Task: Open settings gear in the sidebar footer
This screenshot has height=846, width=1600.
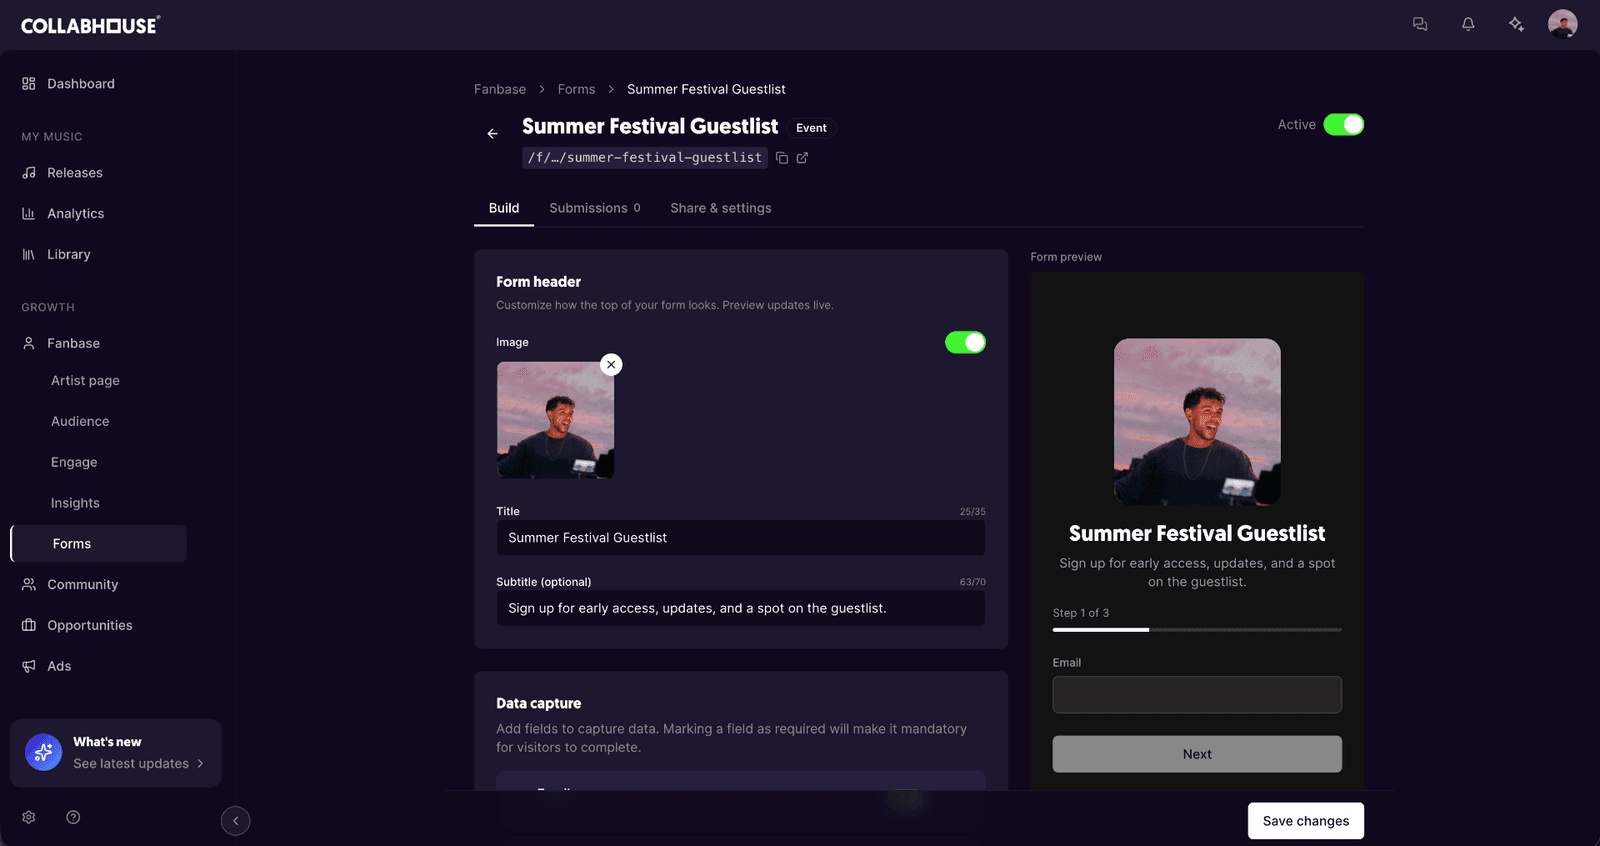Action: (29, 817)
